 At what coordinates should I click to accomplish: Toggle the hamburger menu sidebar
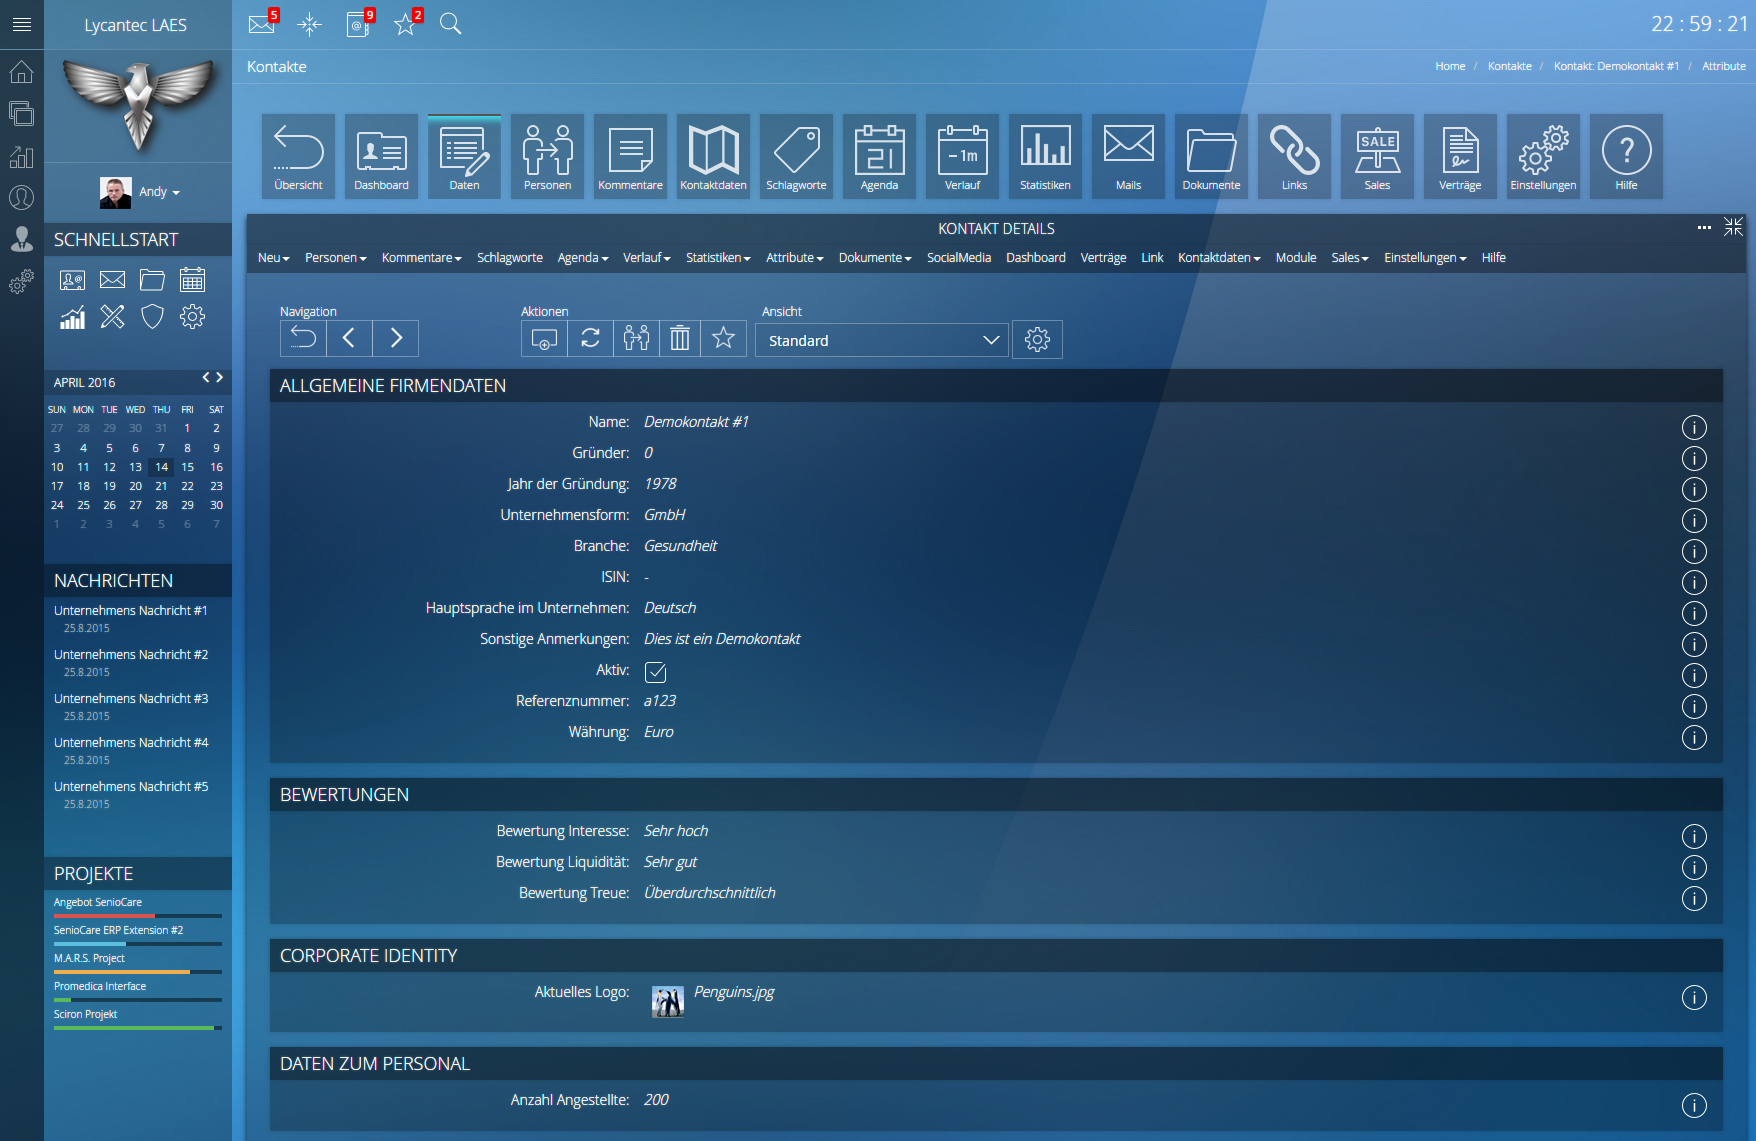pos(22,24)
